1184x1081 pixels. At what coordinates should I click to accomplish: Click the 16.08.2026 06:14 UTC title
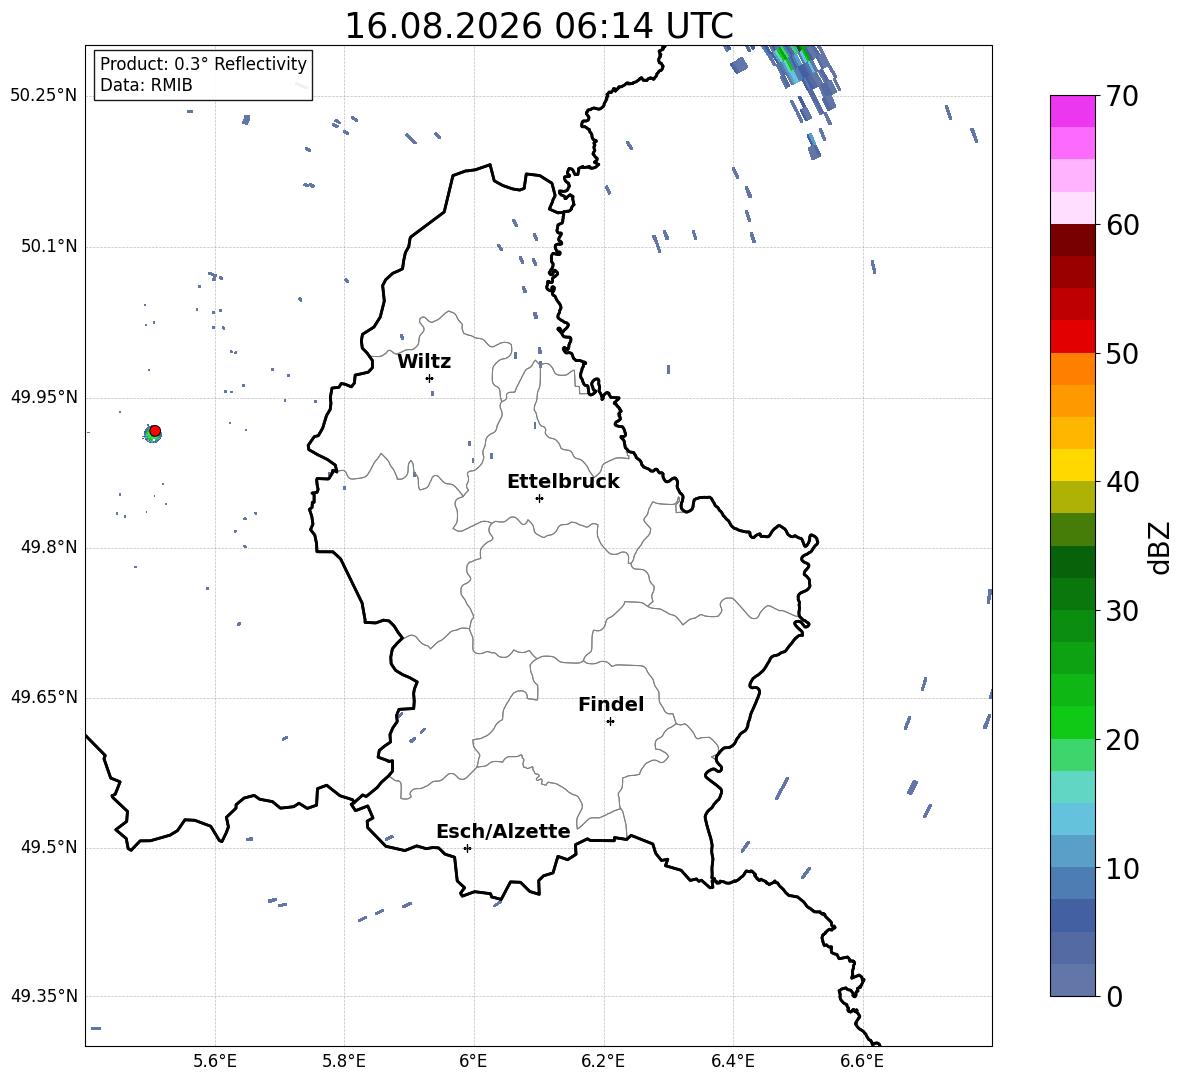coord(539,26)
